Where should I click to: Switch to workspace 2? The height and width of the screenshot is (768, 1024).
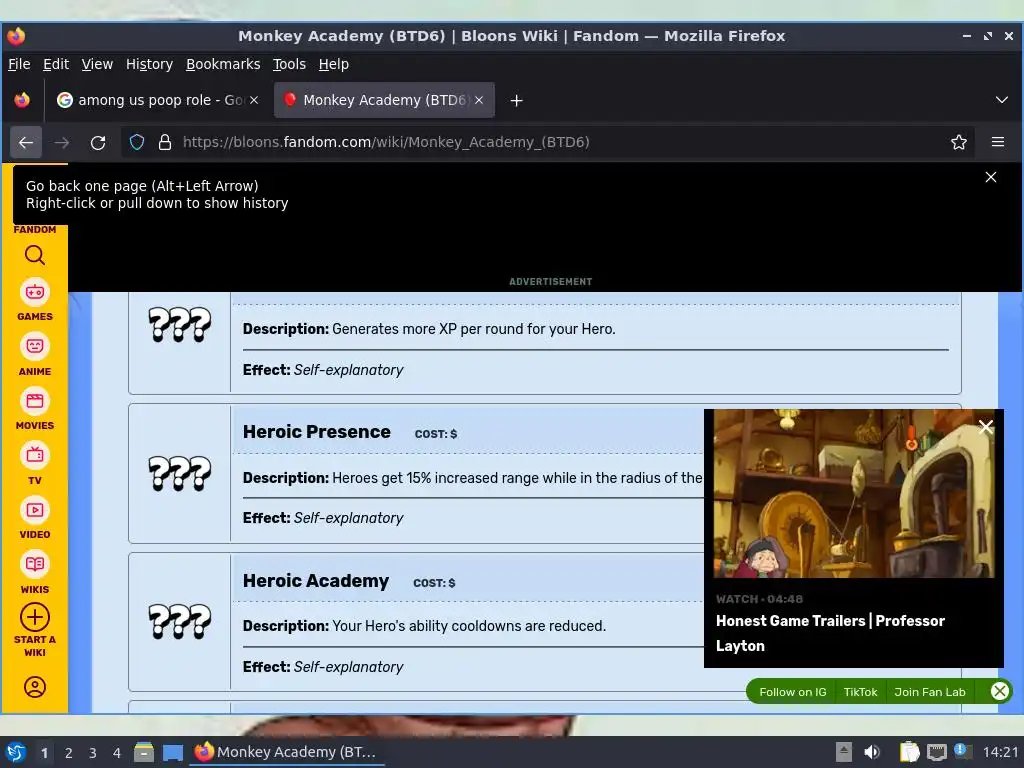69,753
